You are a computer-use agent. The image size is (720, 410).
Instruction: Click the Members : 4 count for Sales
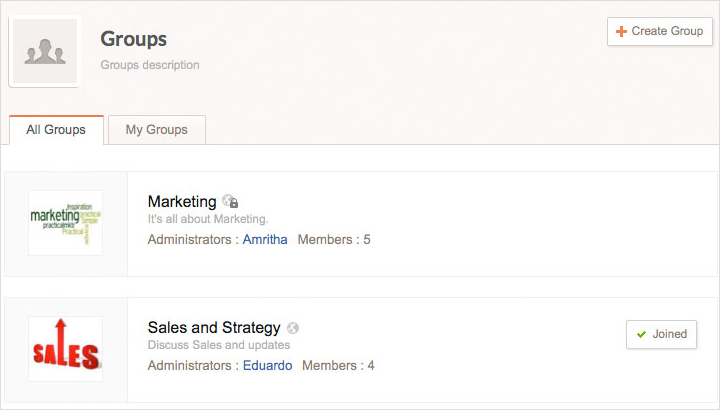[x=338, y=366]
